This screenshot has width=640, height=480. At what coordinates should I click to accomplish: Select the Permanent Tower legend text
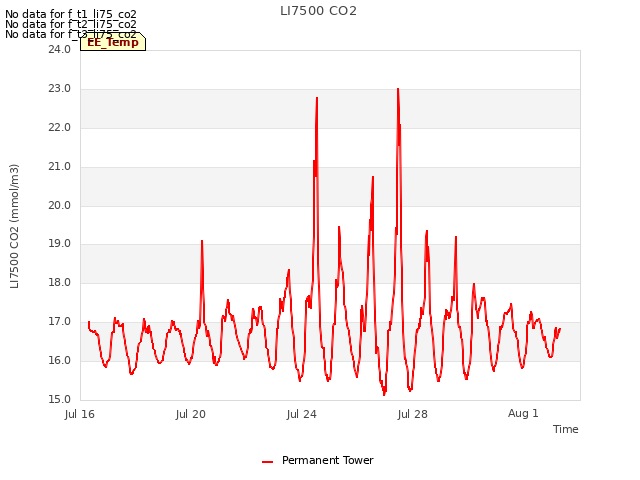coord(327,460)
